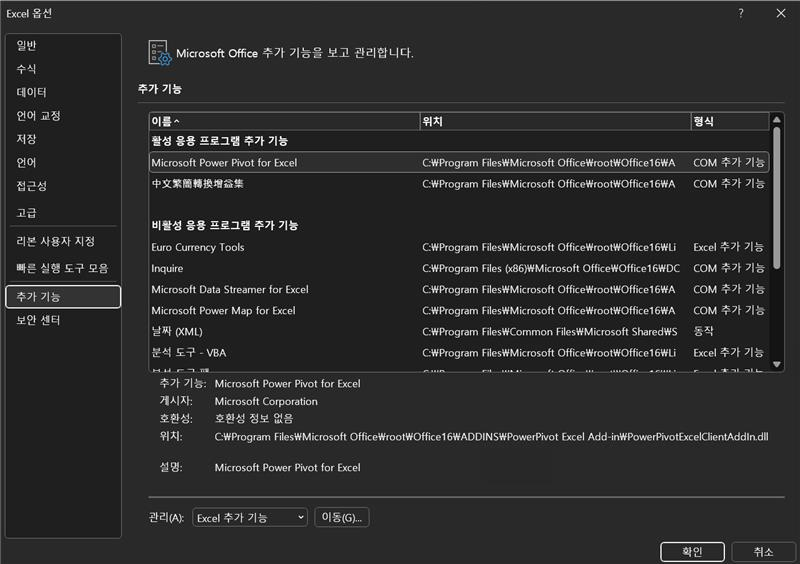800x564 pixels.
Task: Click 동작 type cell of 날짜 row
Action: [x=703, y=332]
